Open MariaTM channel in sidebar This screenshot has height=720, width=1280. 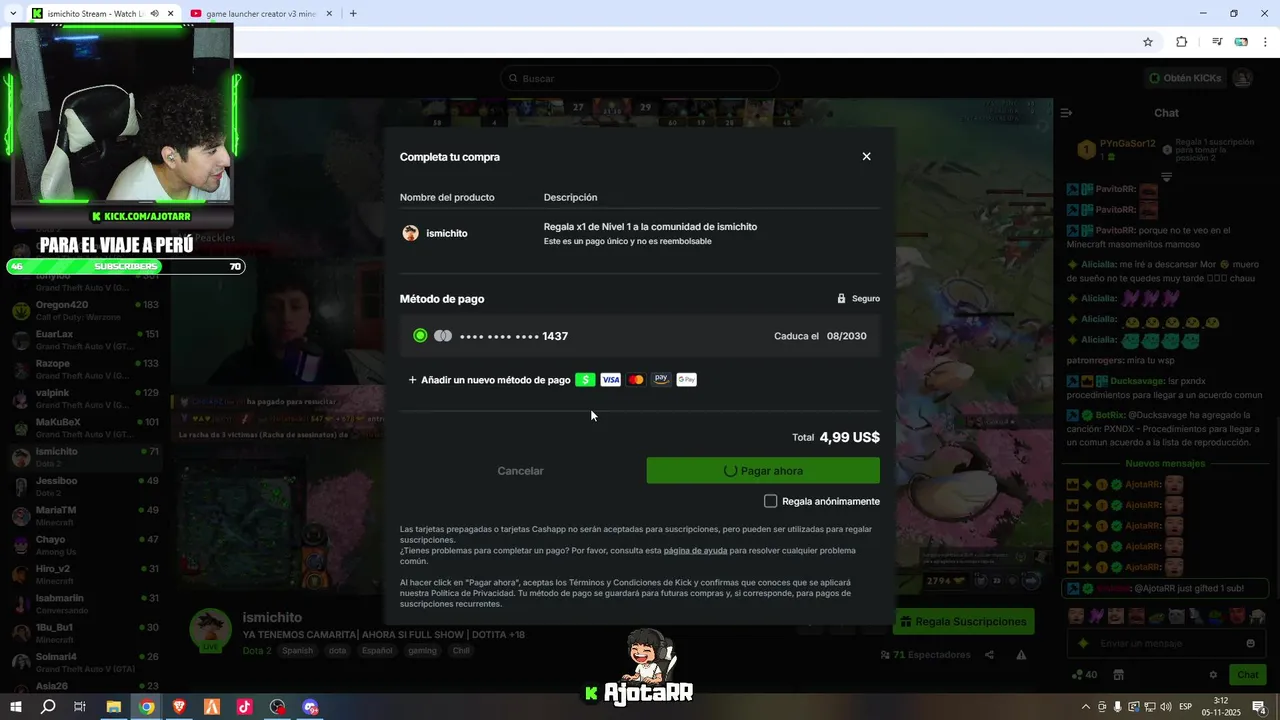[x=85, y=515]
